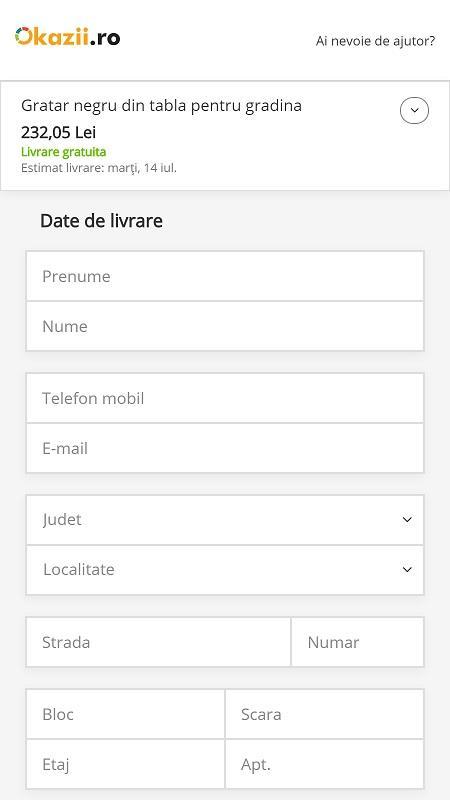Click the Okazii.ro logo

click(x=68, y=37)
